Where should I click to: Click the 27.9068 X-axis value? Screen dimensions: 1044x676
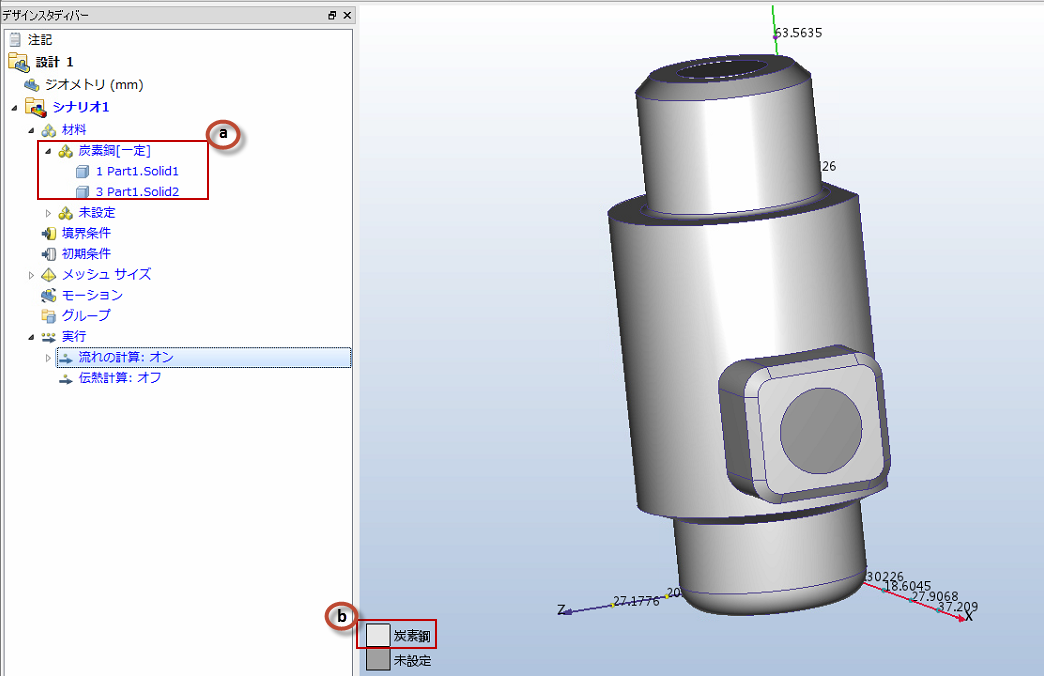pos(935,596)
